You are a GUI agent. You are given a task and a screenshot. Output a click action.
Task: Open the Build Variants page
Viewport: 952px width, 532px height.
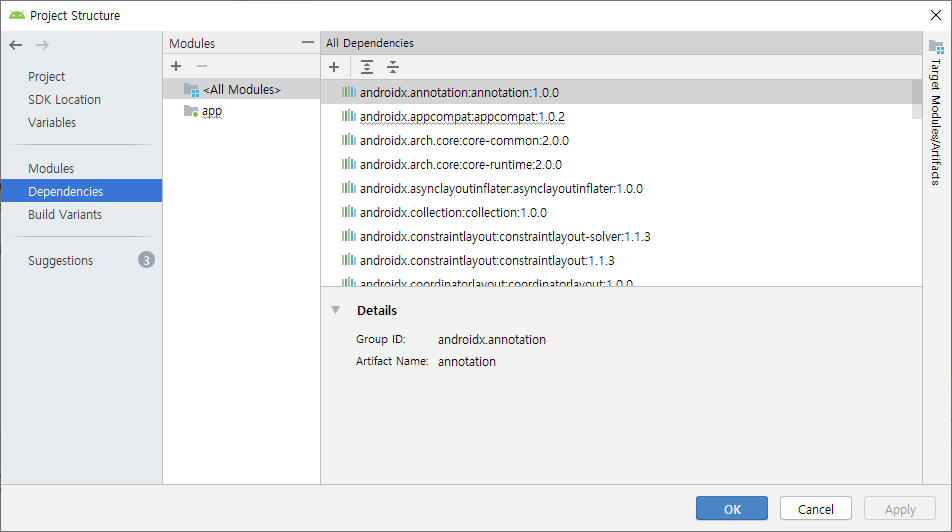65,214
